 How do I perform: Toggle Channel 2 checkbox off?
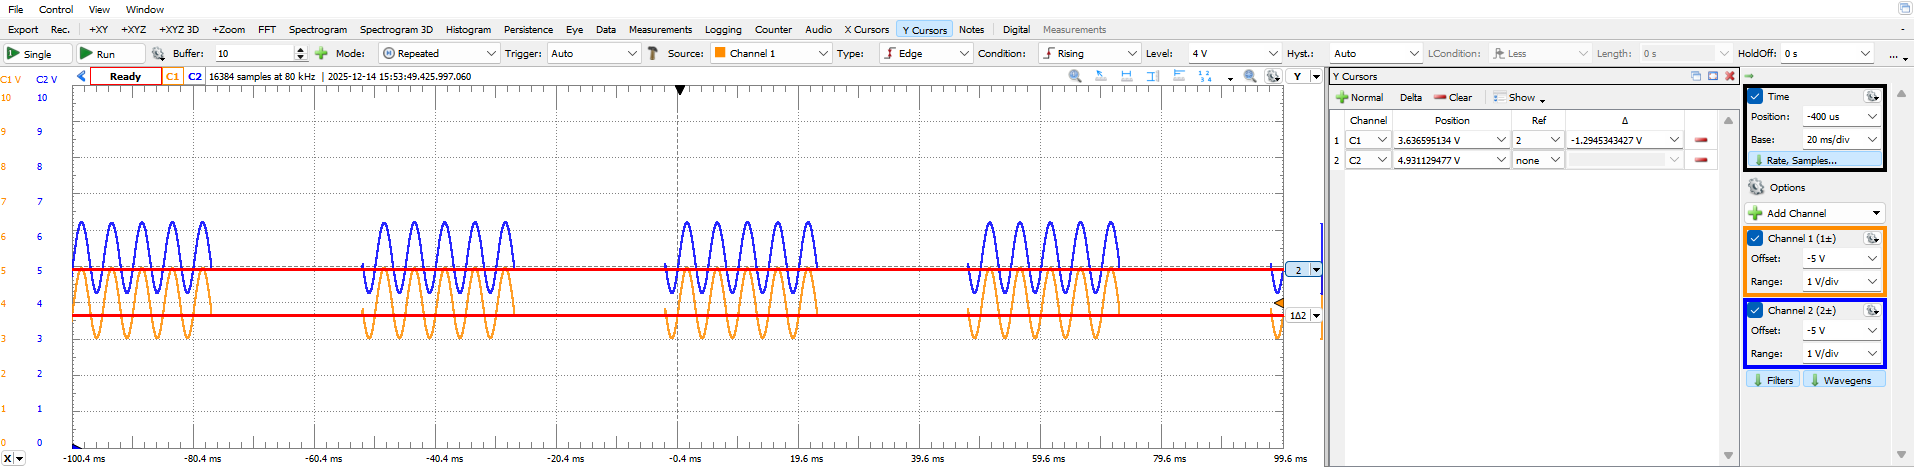click(1755, 311)
